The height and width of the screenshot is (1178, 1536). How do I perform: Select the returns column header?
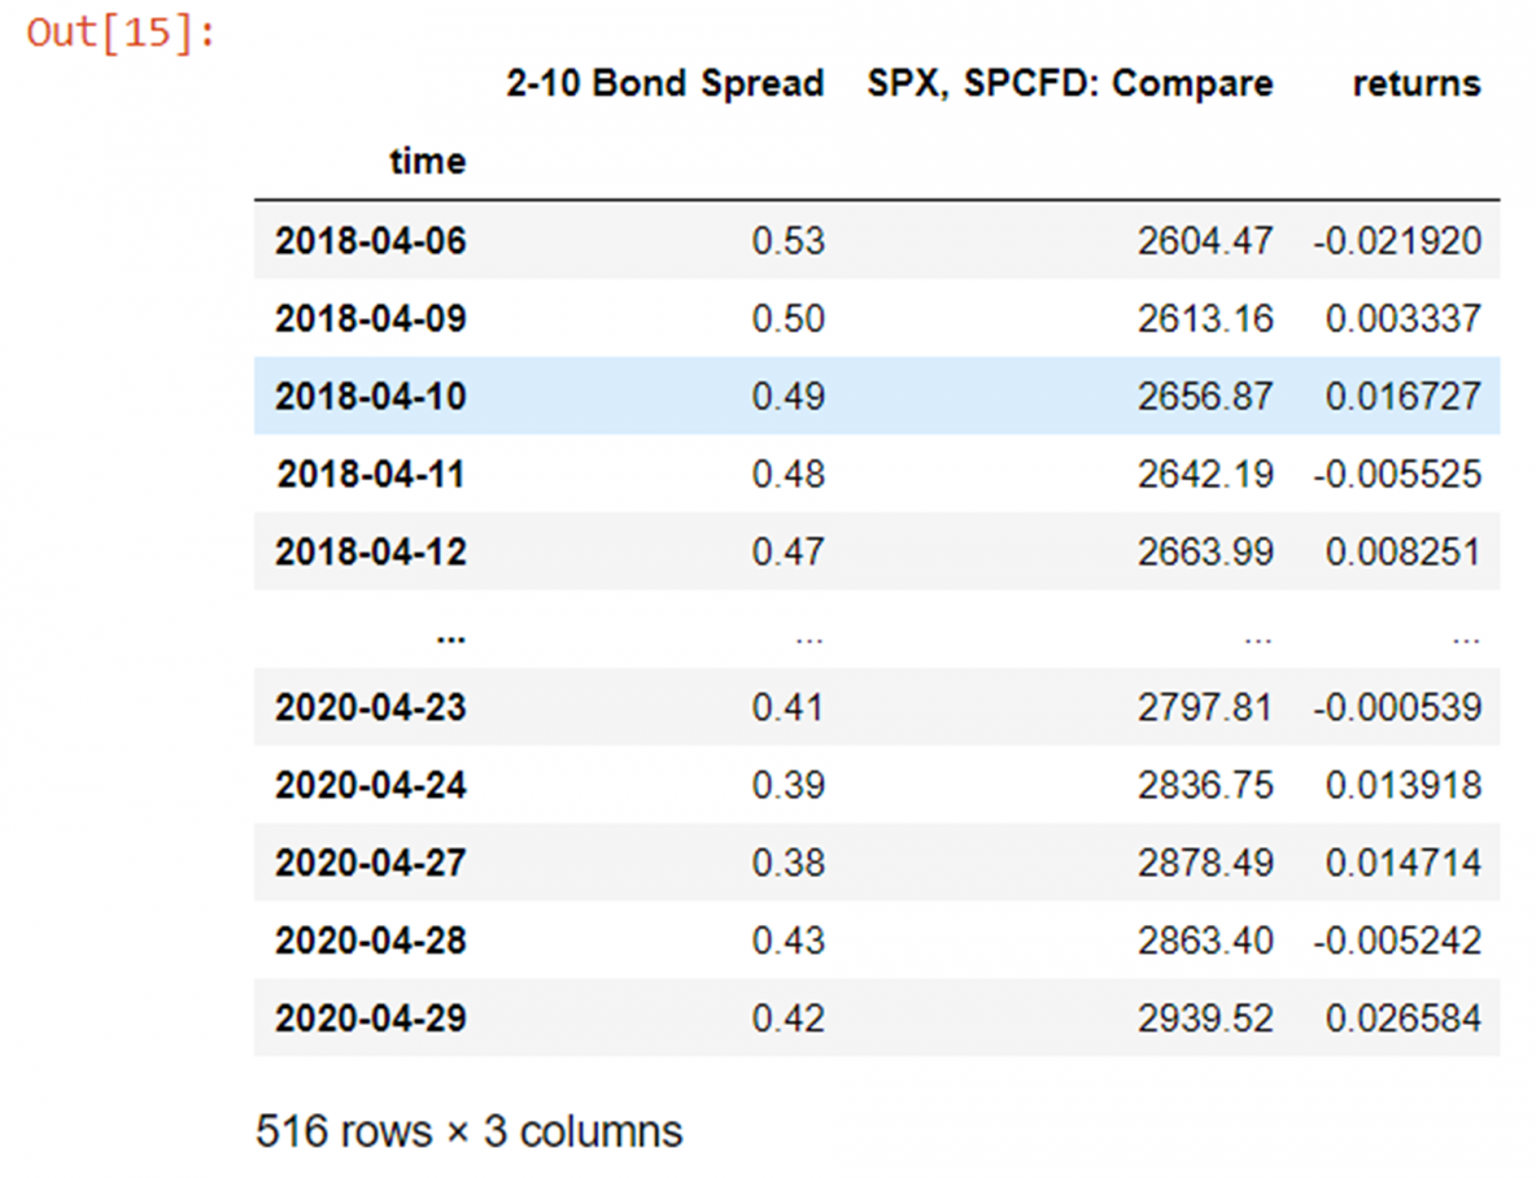[x=1416, y=83]
